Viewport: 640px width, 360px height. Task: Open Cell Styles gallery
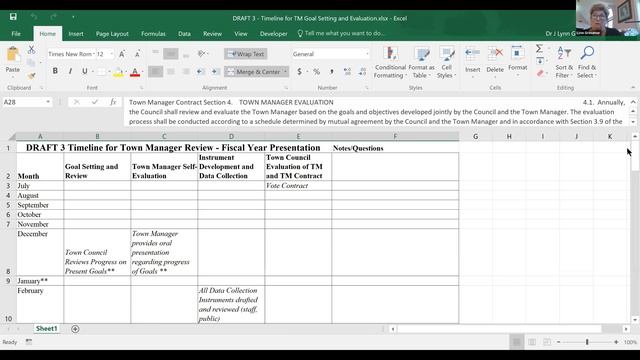click(x=446, y=62)
